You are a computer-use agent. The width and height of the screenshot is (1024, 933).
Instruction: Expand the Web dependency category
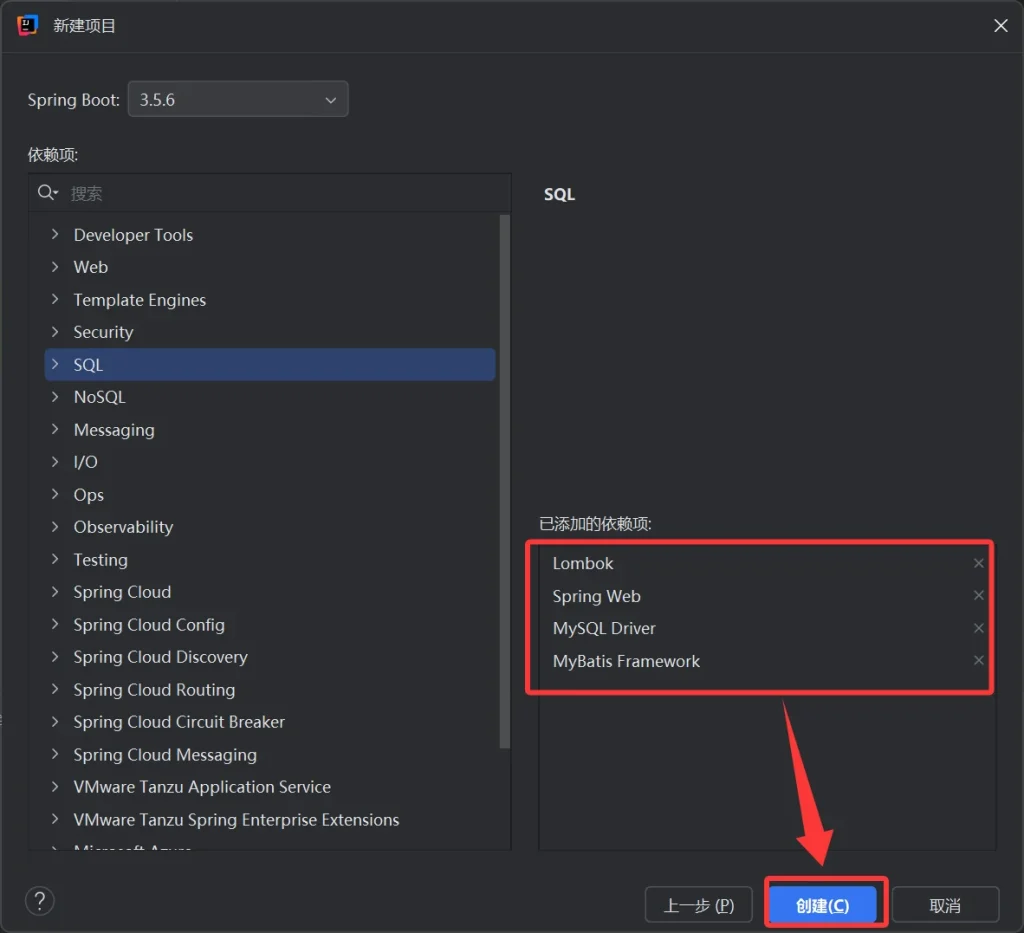click(x=55, y=267)
